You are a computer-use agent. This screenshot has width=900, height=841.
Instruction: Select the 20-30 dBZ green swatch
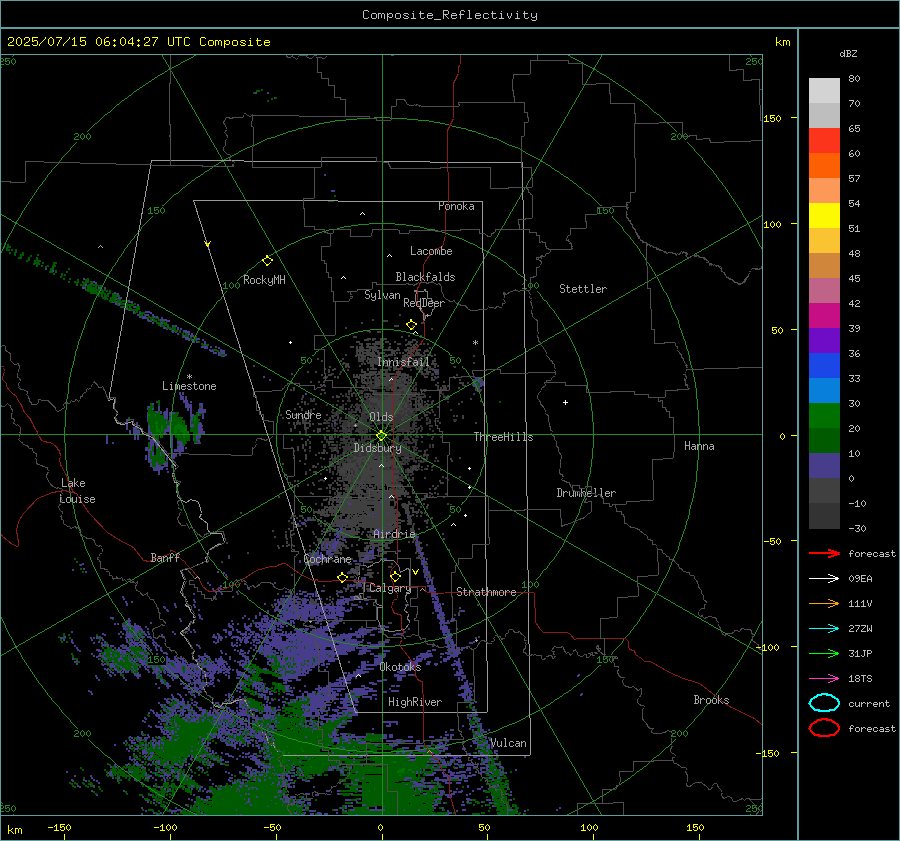click(824, 416)
